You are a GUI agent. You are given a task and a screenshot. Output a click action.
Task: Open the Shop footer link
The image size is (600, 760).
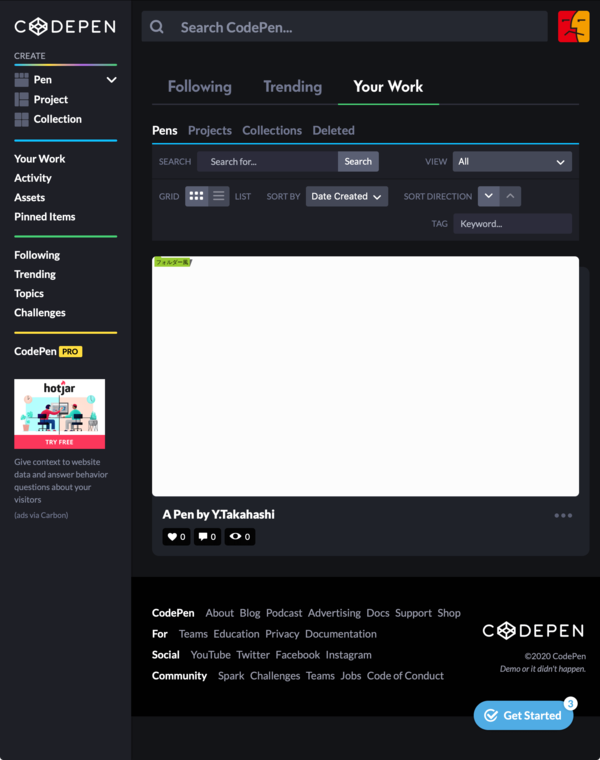tap(449, 613)
